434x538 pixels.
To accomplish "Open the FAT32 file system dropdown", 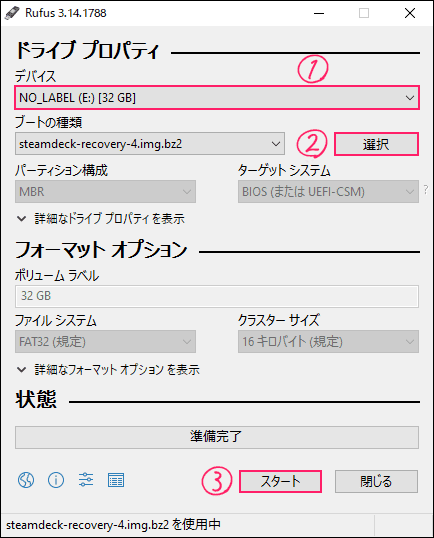I will point(105,341).
